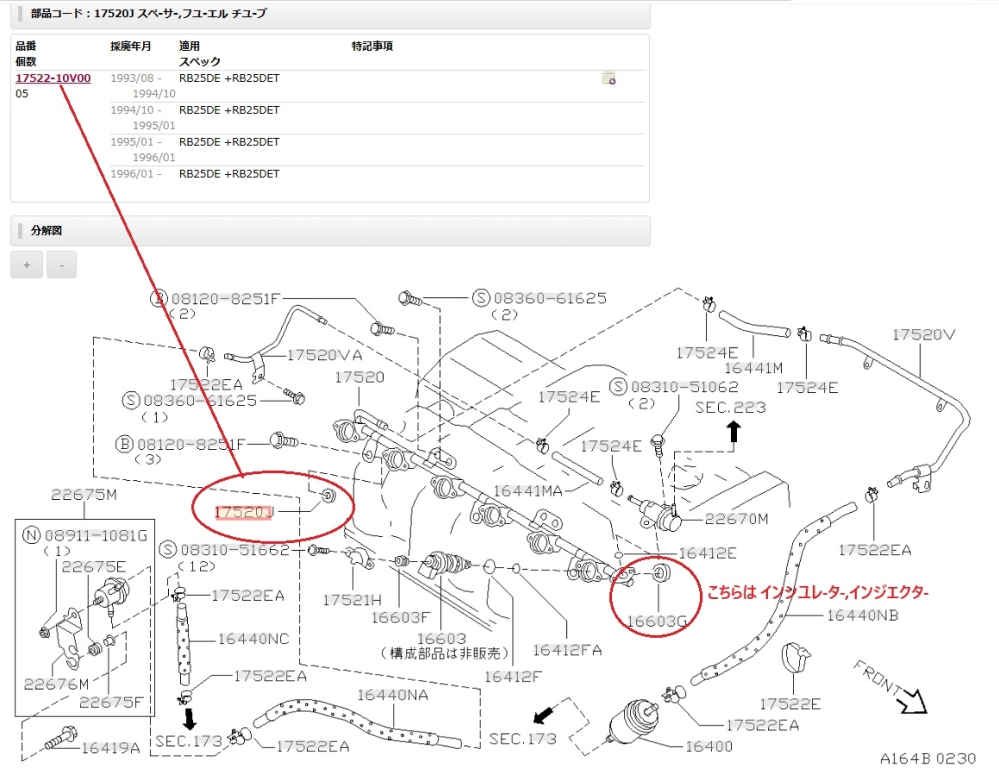Click the 16441MA hose label
999x780 pixels.
528,491
